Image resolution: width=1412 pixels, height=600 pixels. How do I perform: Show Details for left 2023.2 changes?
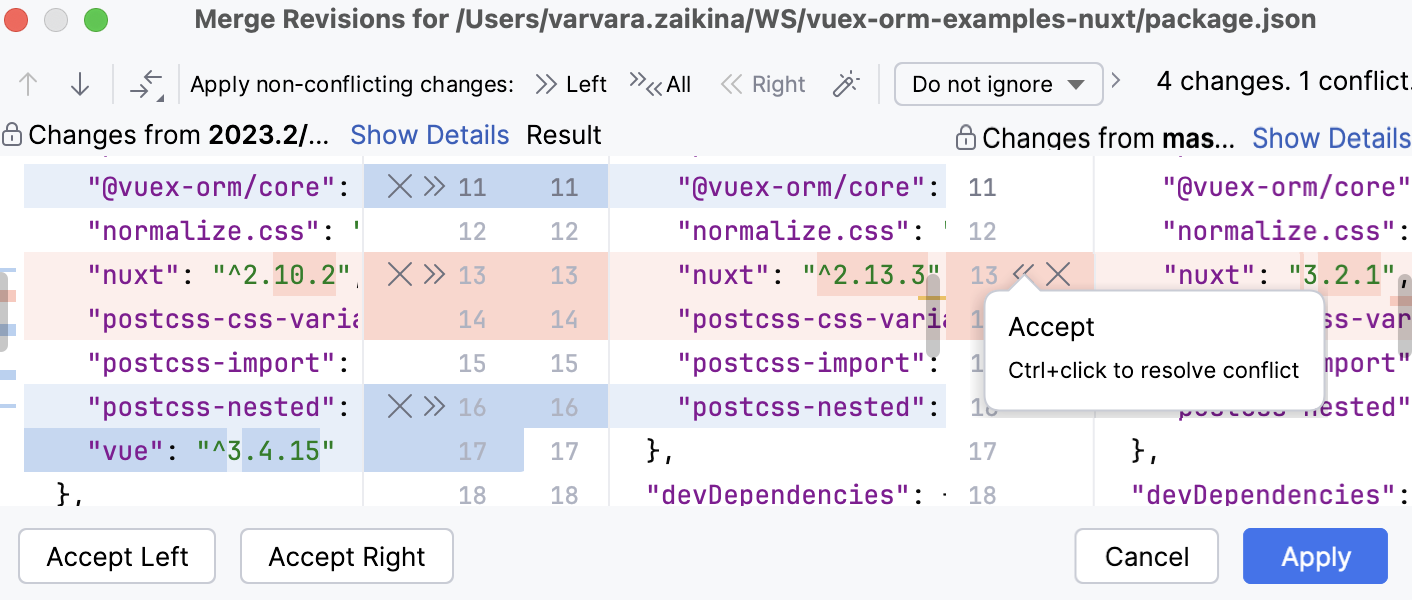point(430,135)
